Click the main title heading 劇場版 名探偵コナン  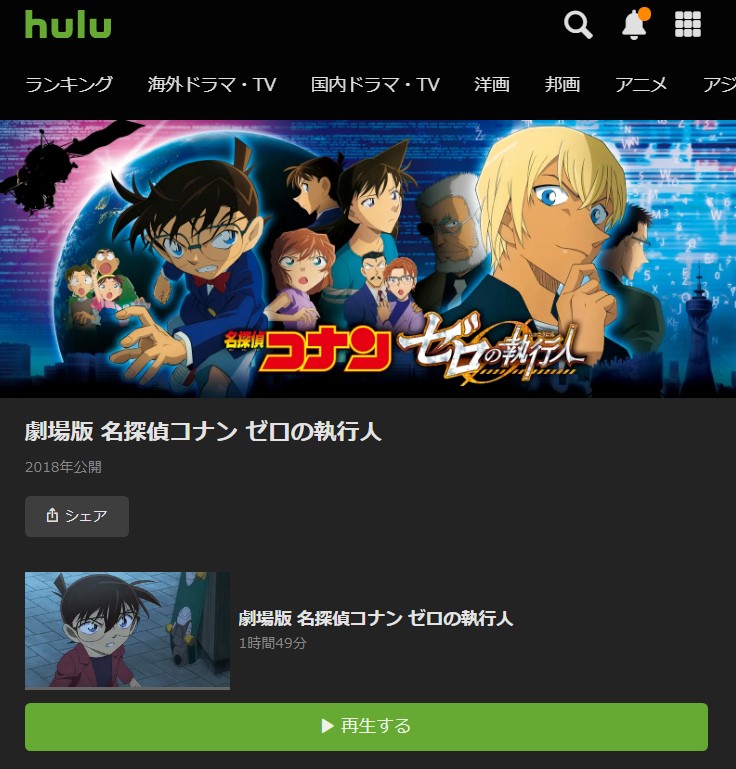click(x=203, y=432)
